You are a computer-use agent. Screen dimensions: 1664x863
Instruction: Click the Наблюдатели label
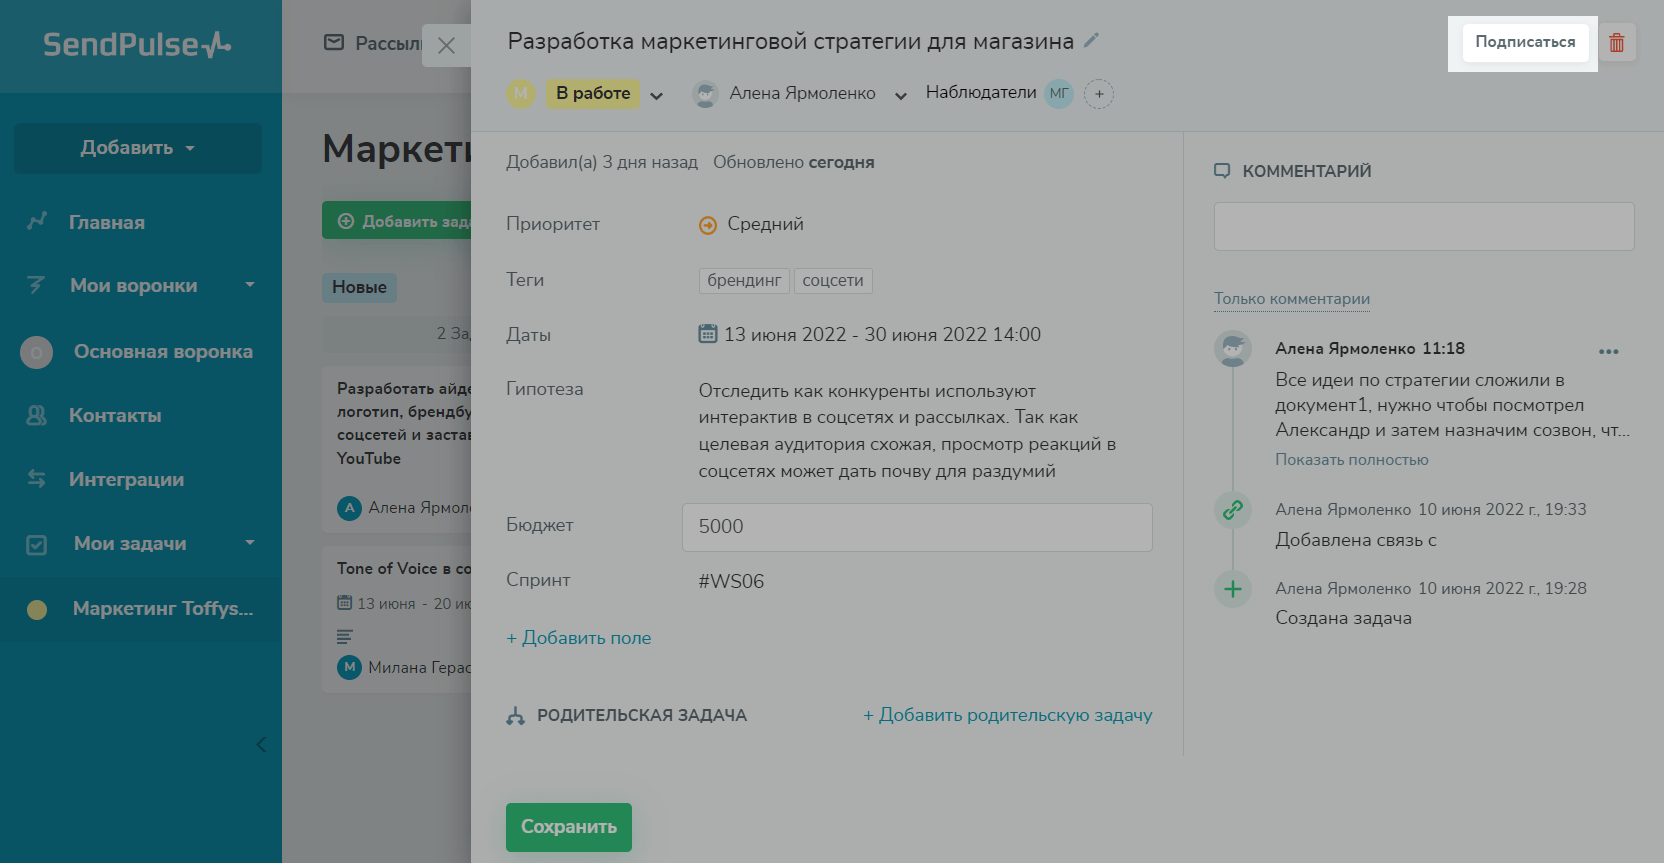coord(981,93)
